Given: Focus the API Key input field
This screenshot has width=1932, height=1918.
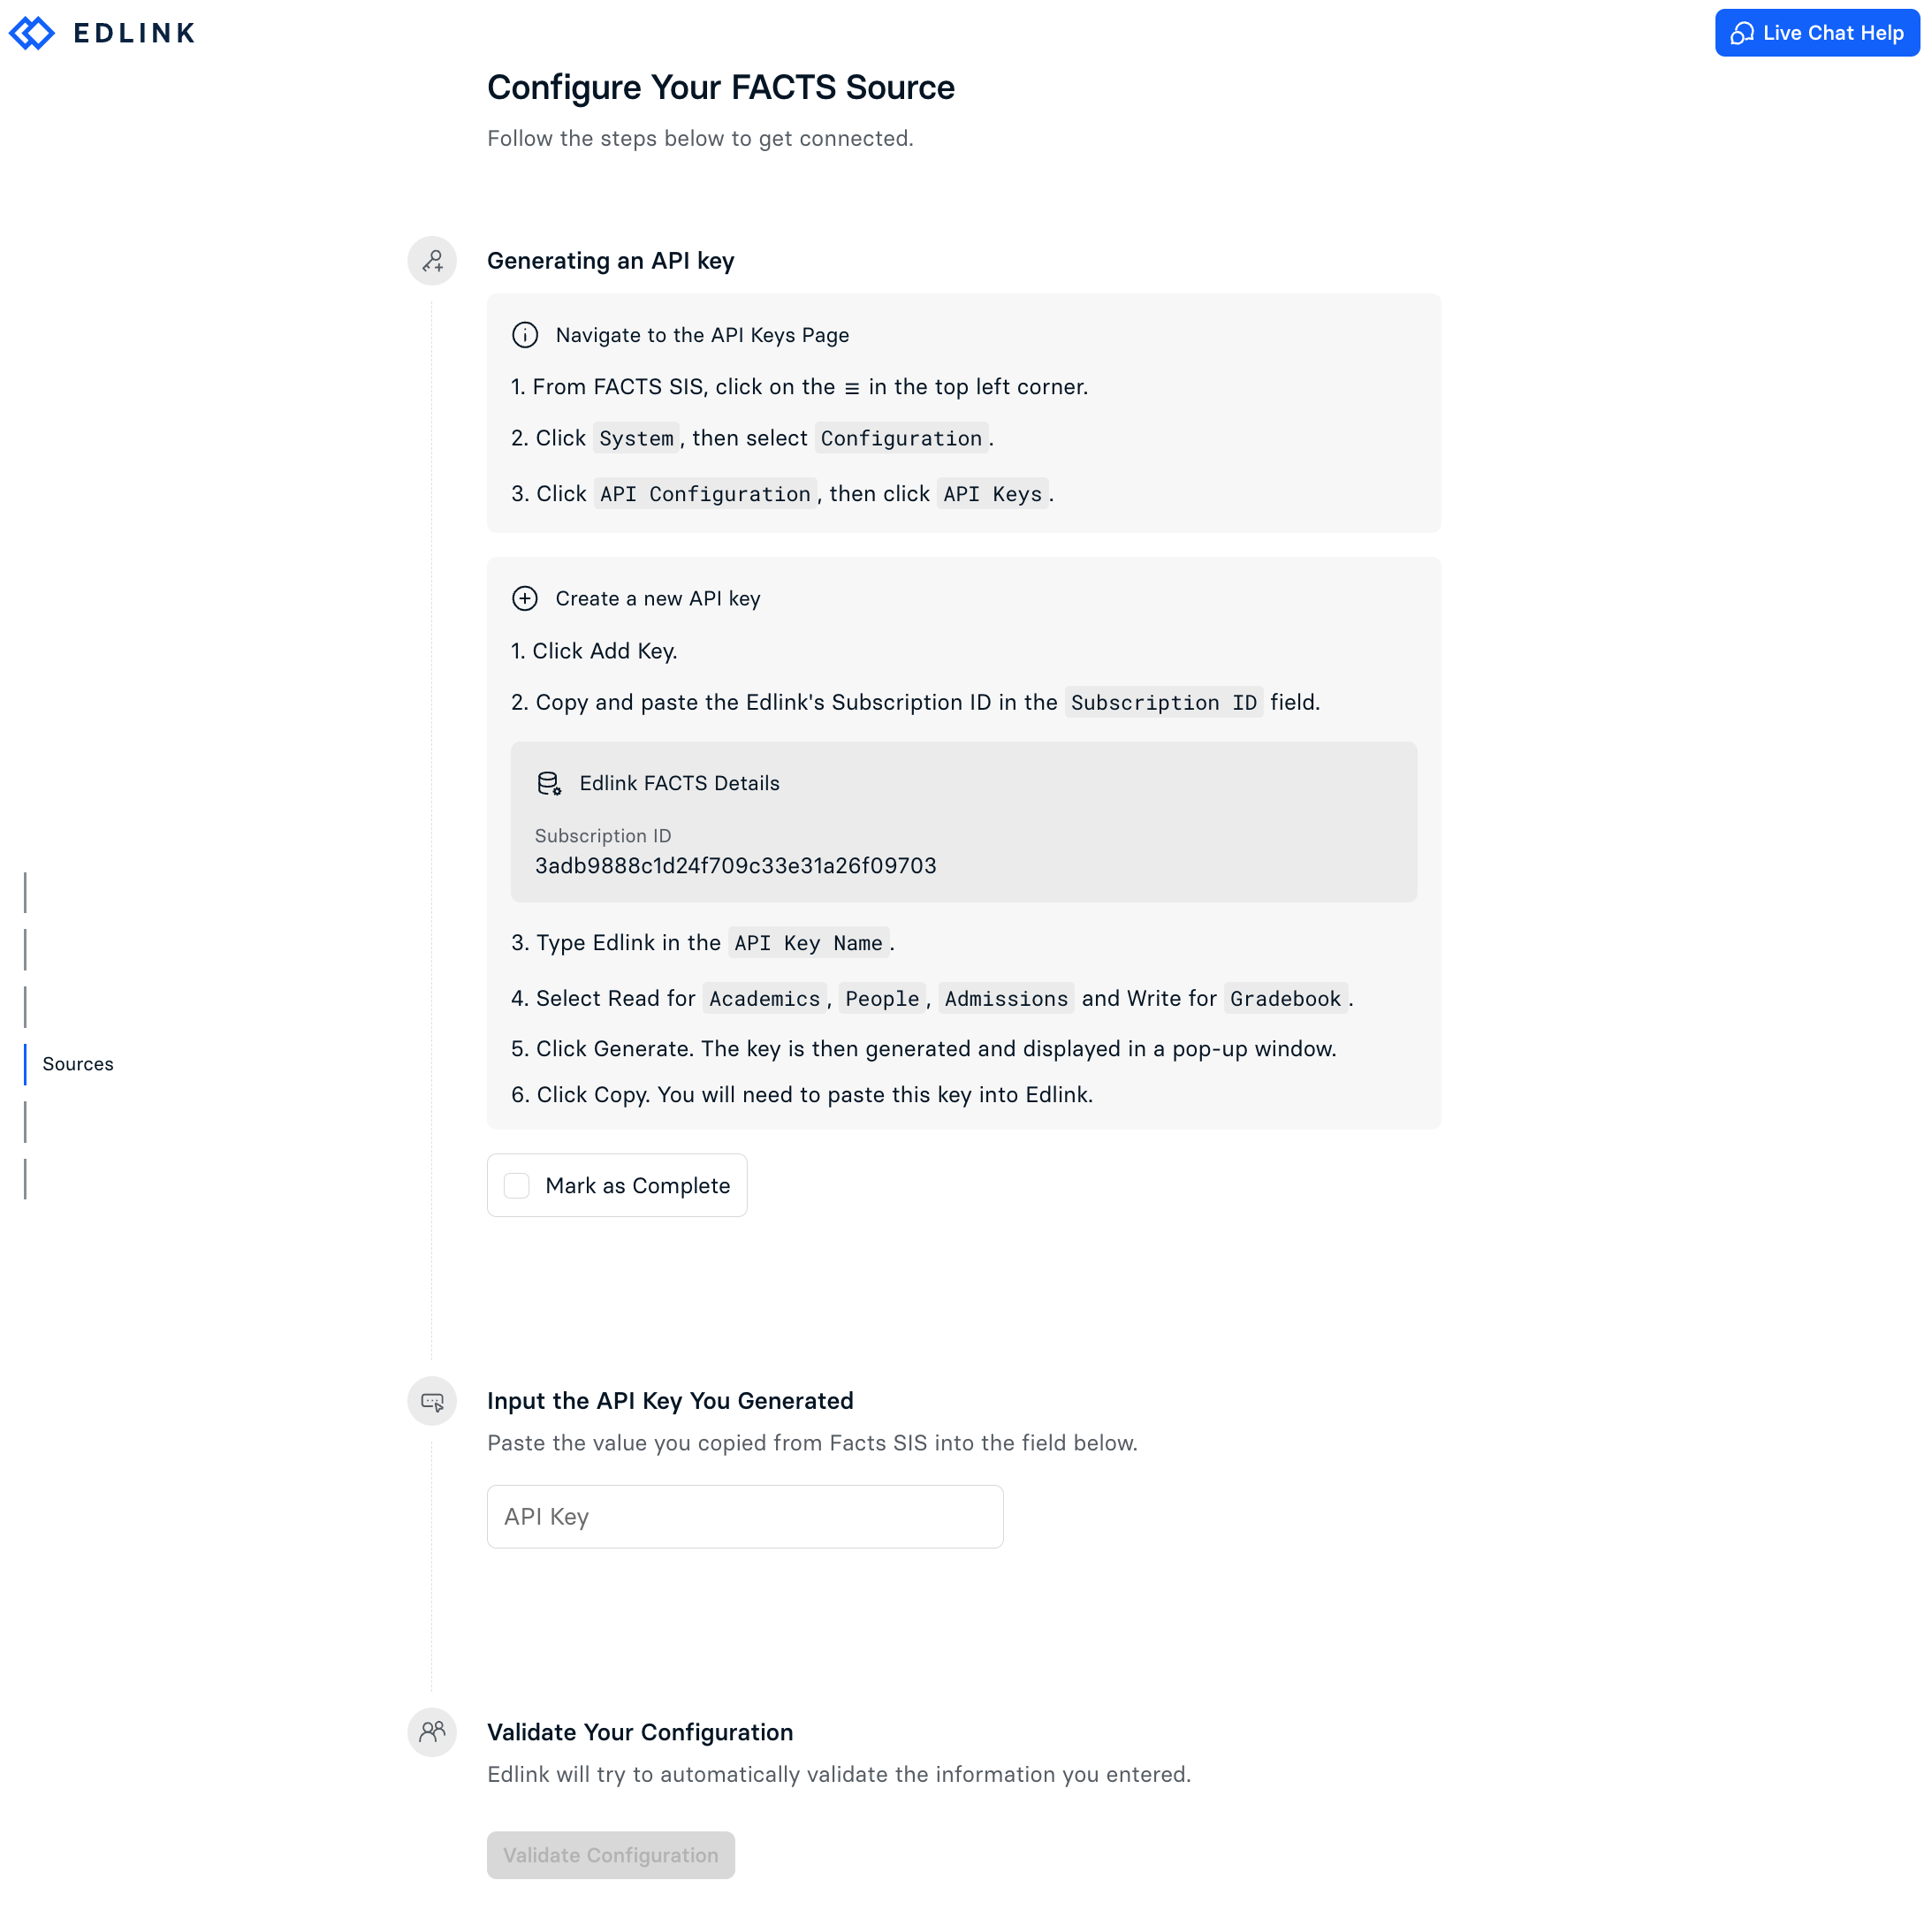Looking at the screenshot, I should (x=745, y=1516).
